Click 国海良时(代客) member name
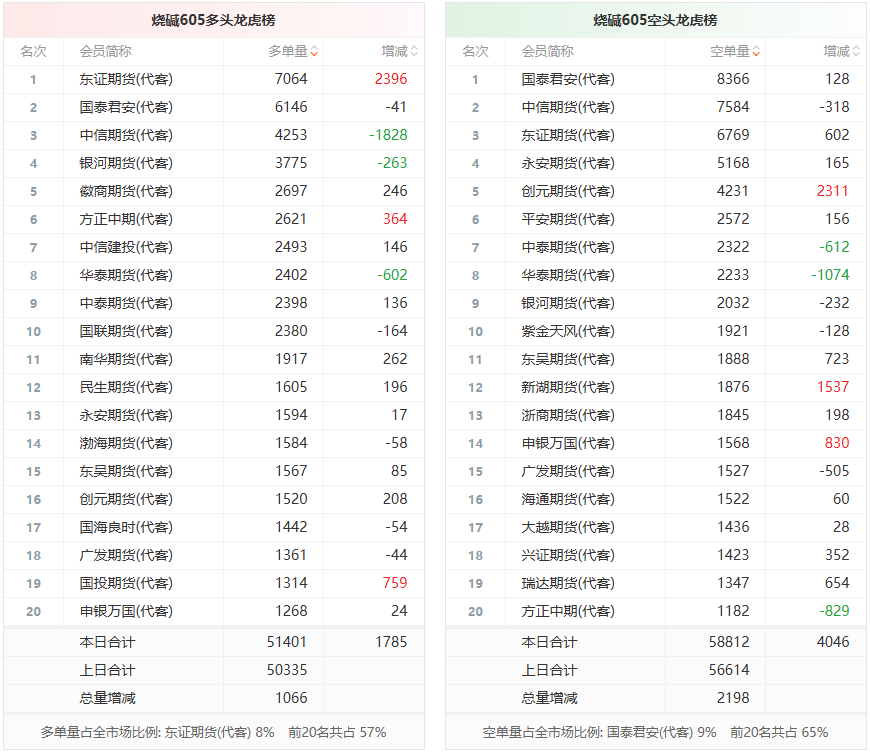Screen dimensions: 870x754 pyautogui.click(x=126, y=528)
